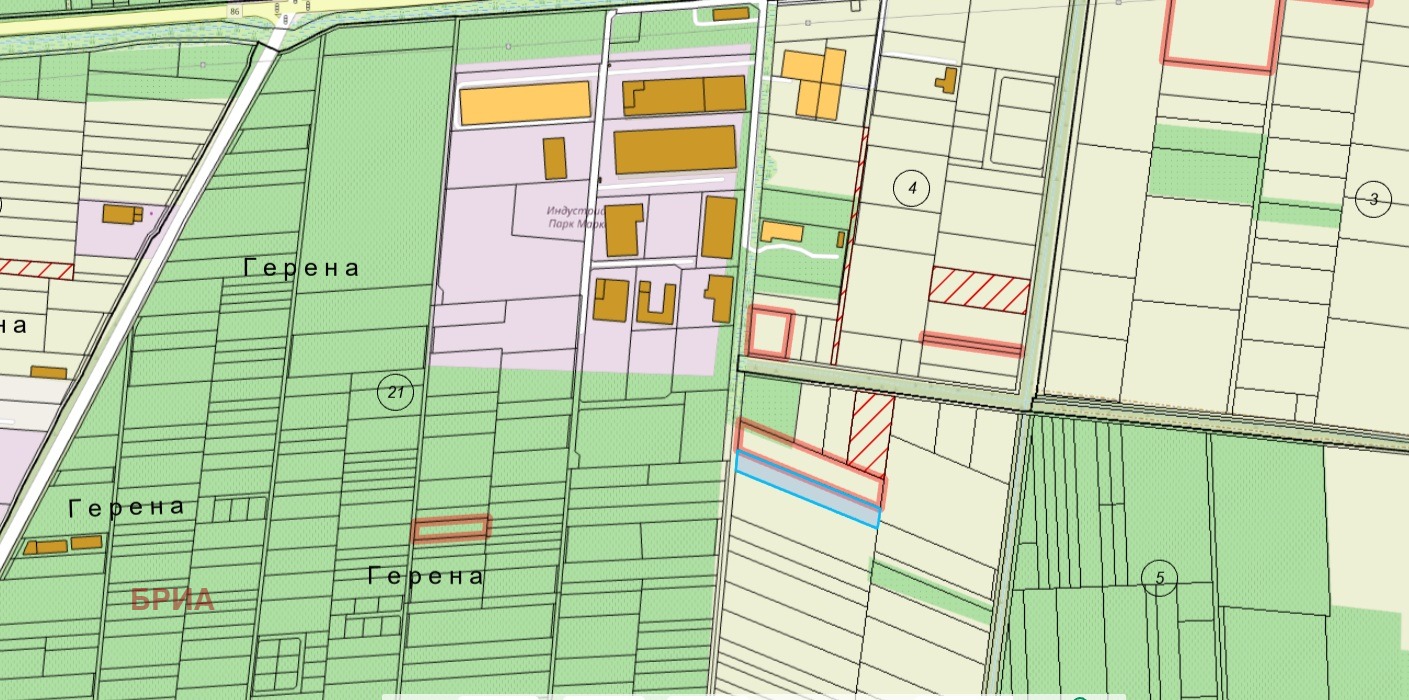Viewport: 1409px width, 700px height.
Task: Select the blue highlighted parcel
Action: (806, 488)
